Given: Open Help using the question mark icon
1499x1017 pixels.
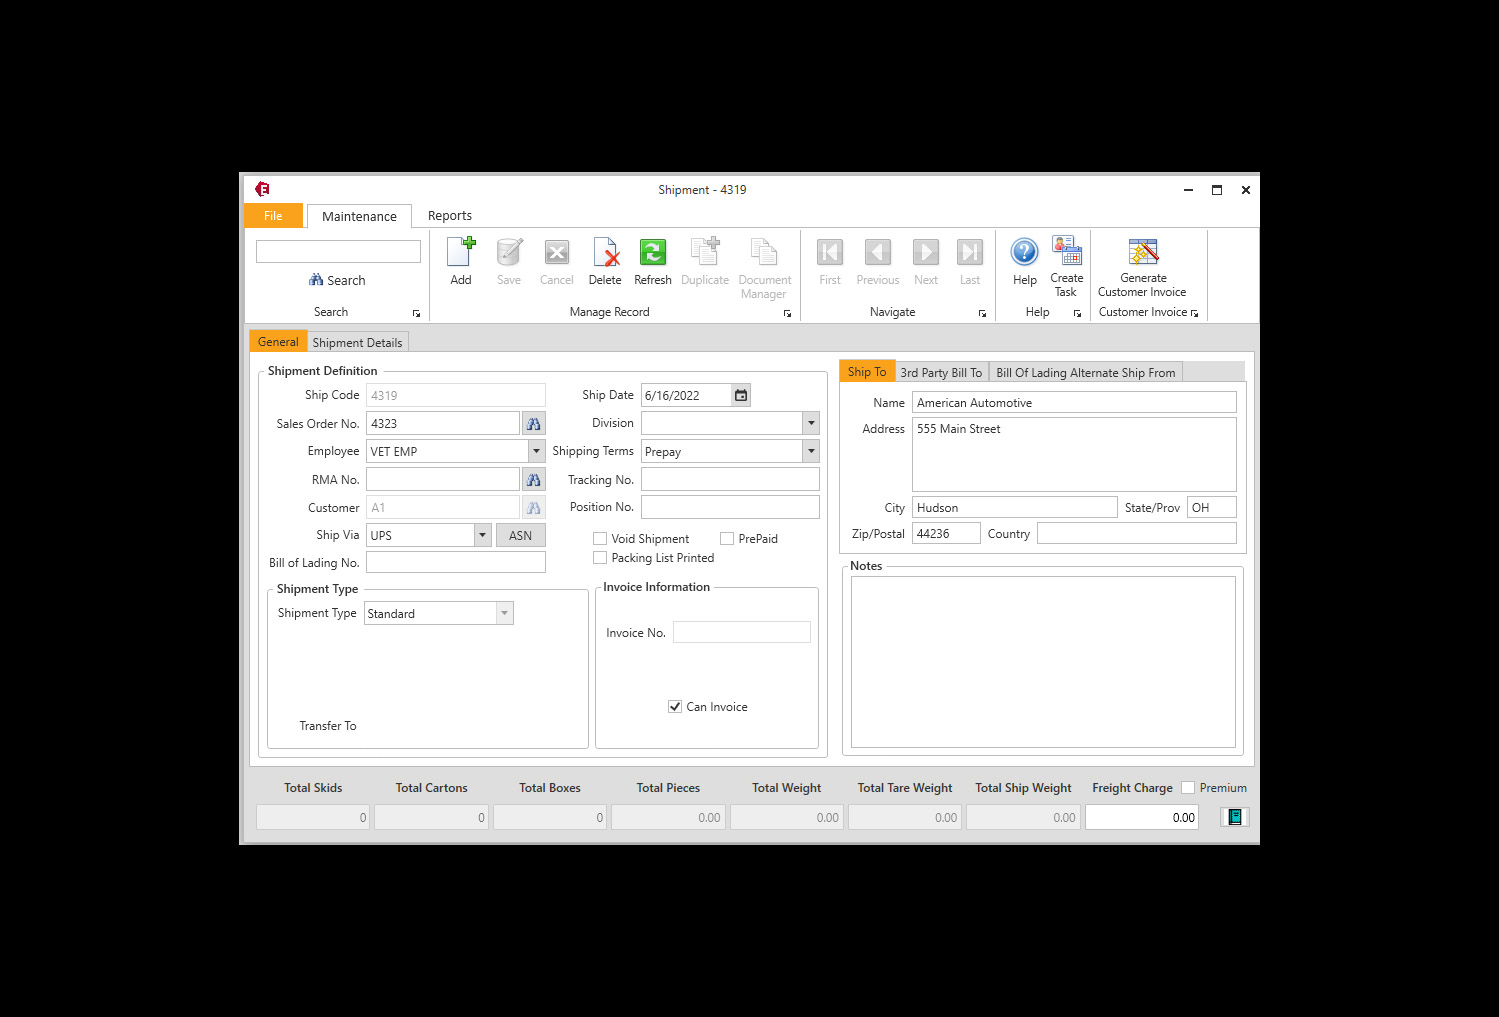Looking at the screenshot, I should click(x=1024, y=253).
